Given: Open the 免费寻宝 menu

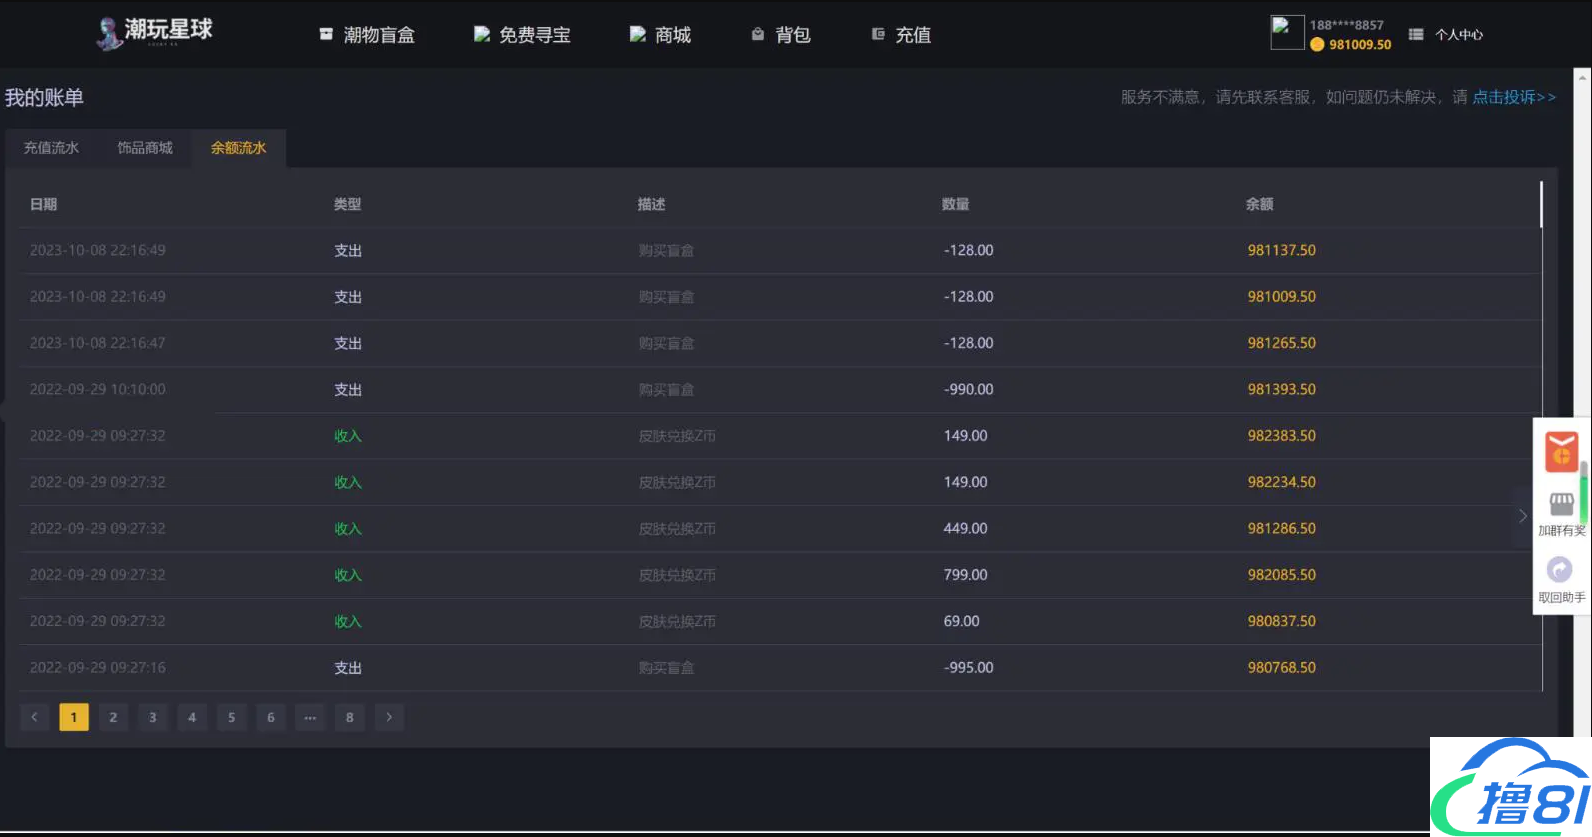Looking at the screenshot, I should 522,35.
